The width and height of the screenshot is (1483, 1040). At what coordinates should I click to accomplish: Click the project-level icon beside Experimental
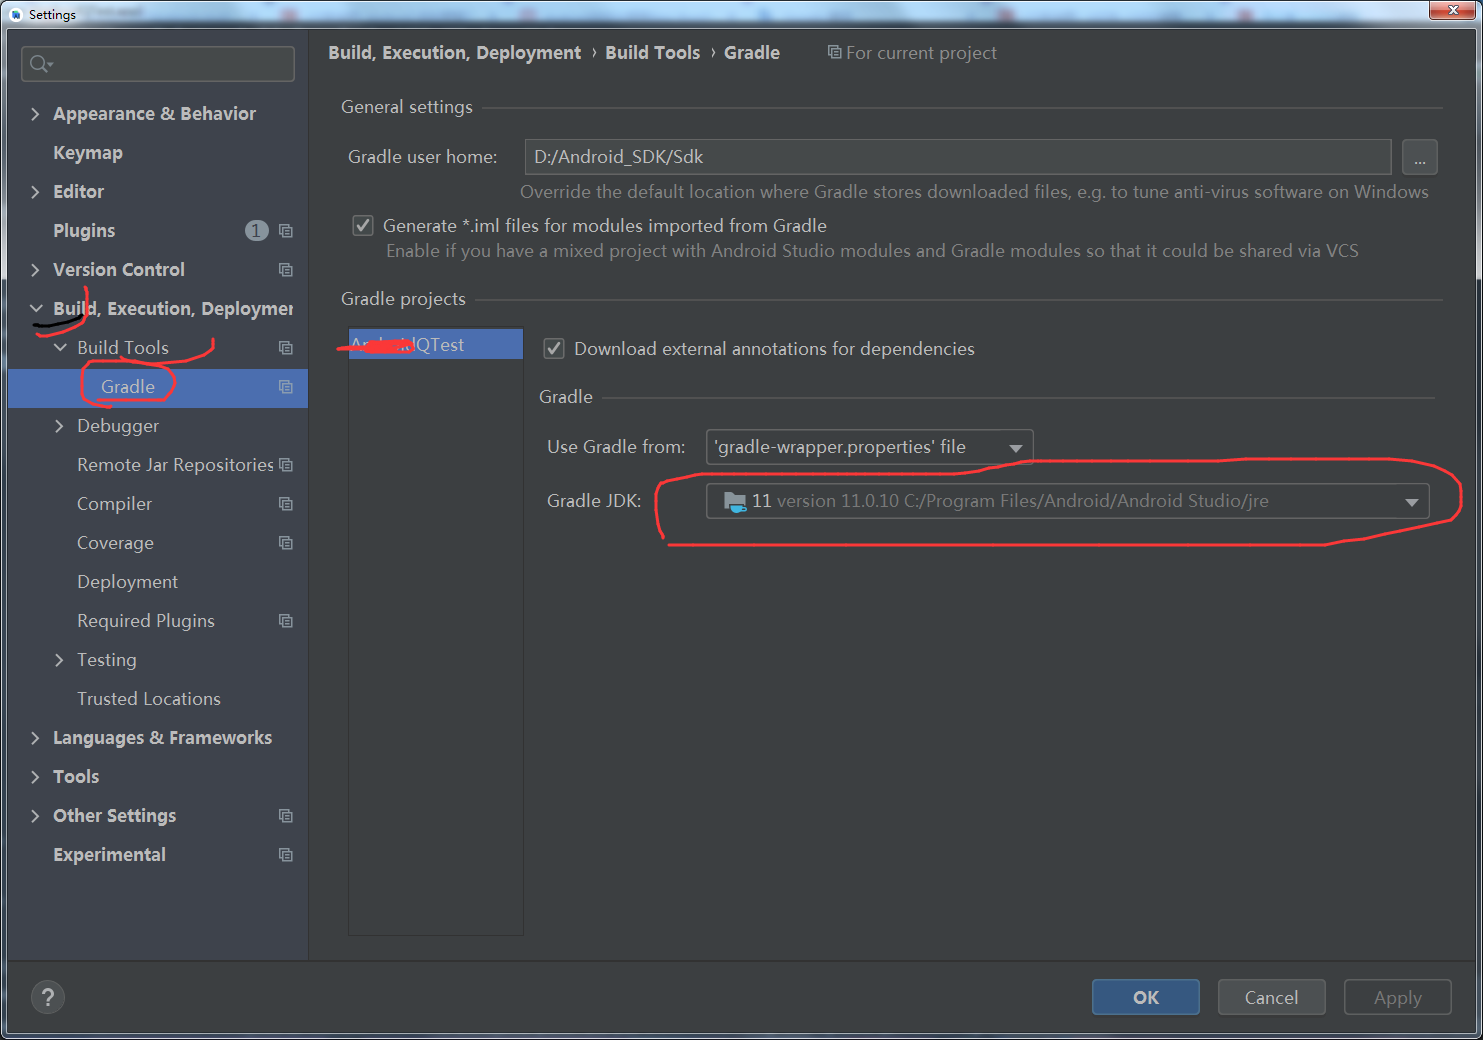(286, 855)
